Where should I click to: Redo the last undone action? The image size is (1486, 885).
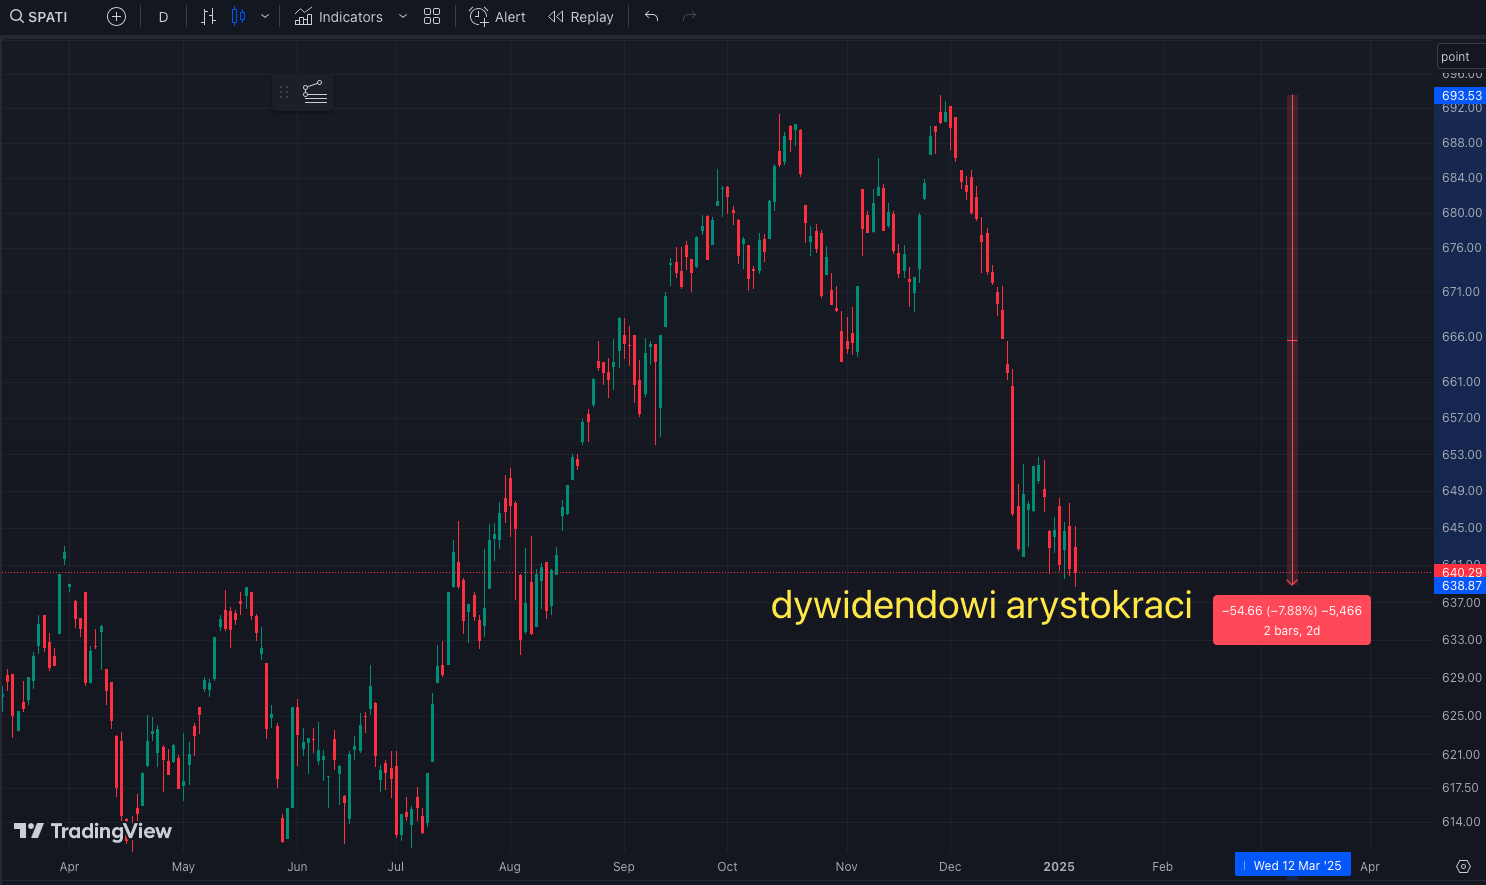pos(689,17)
